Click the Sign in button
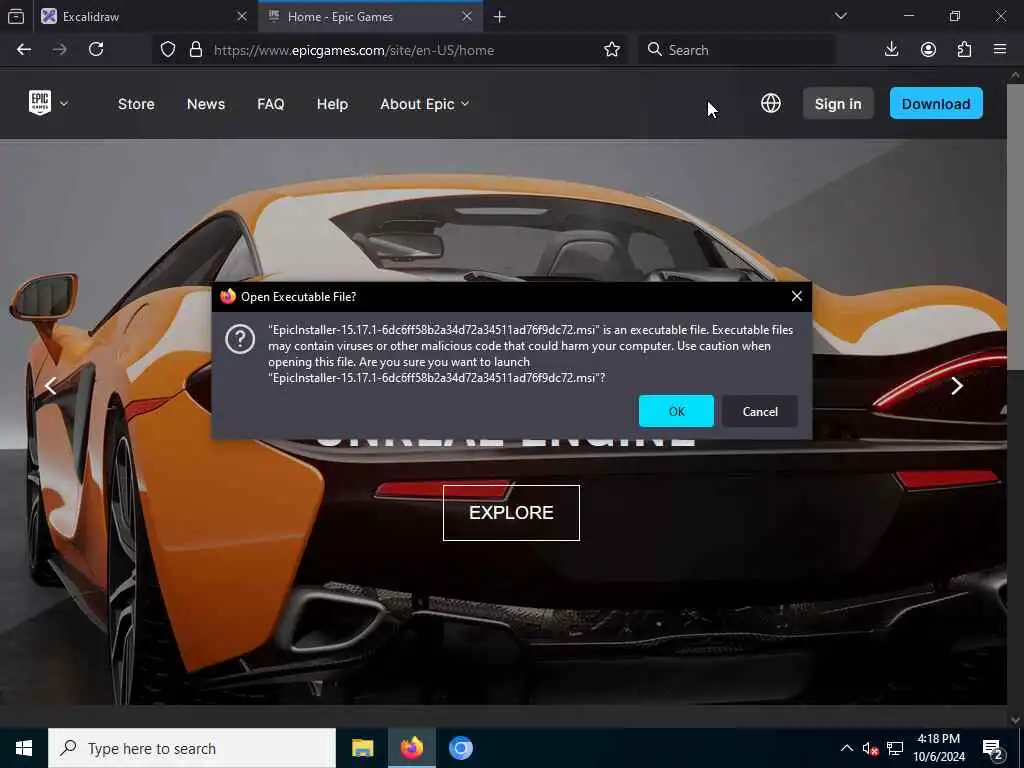Image resolution: width=1024 pixels, height=768 pixels. pyautogui.click(x=838, y=104)
